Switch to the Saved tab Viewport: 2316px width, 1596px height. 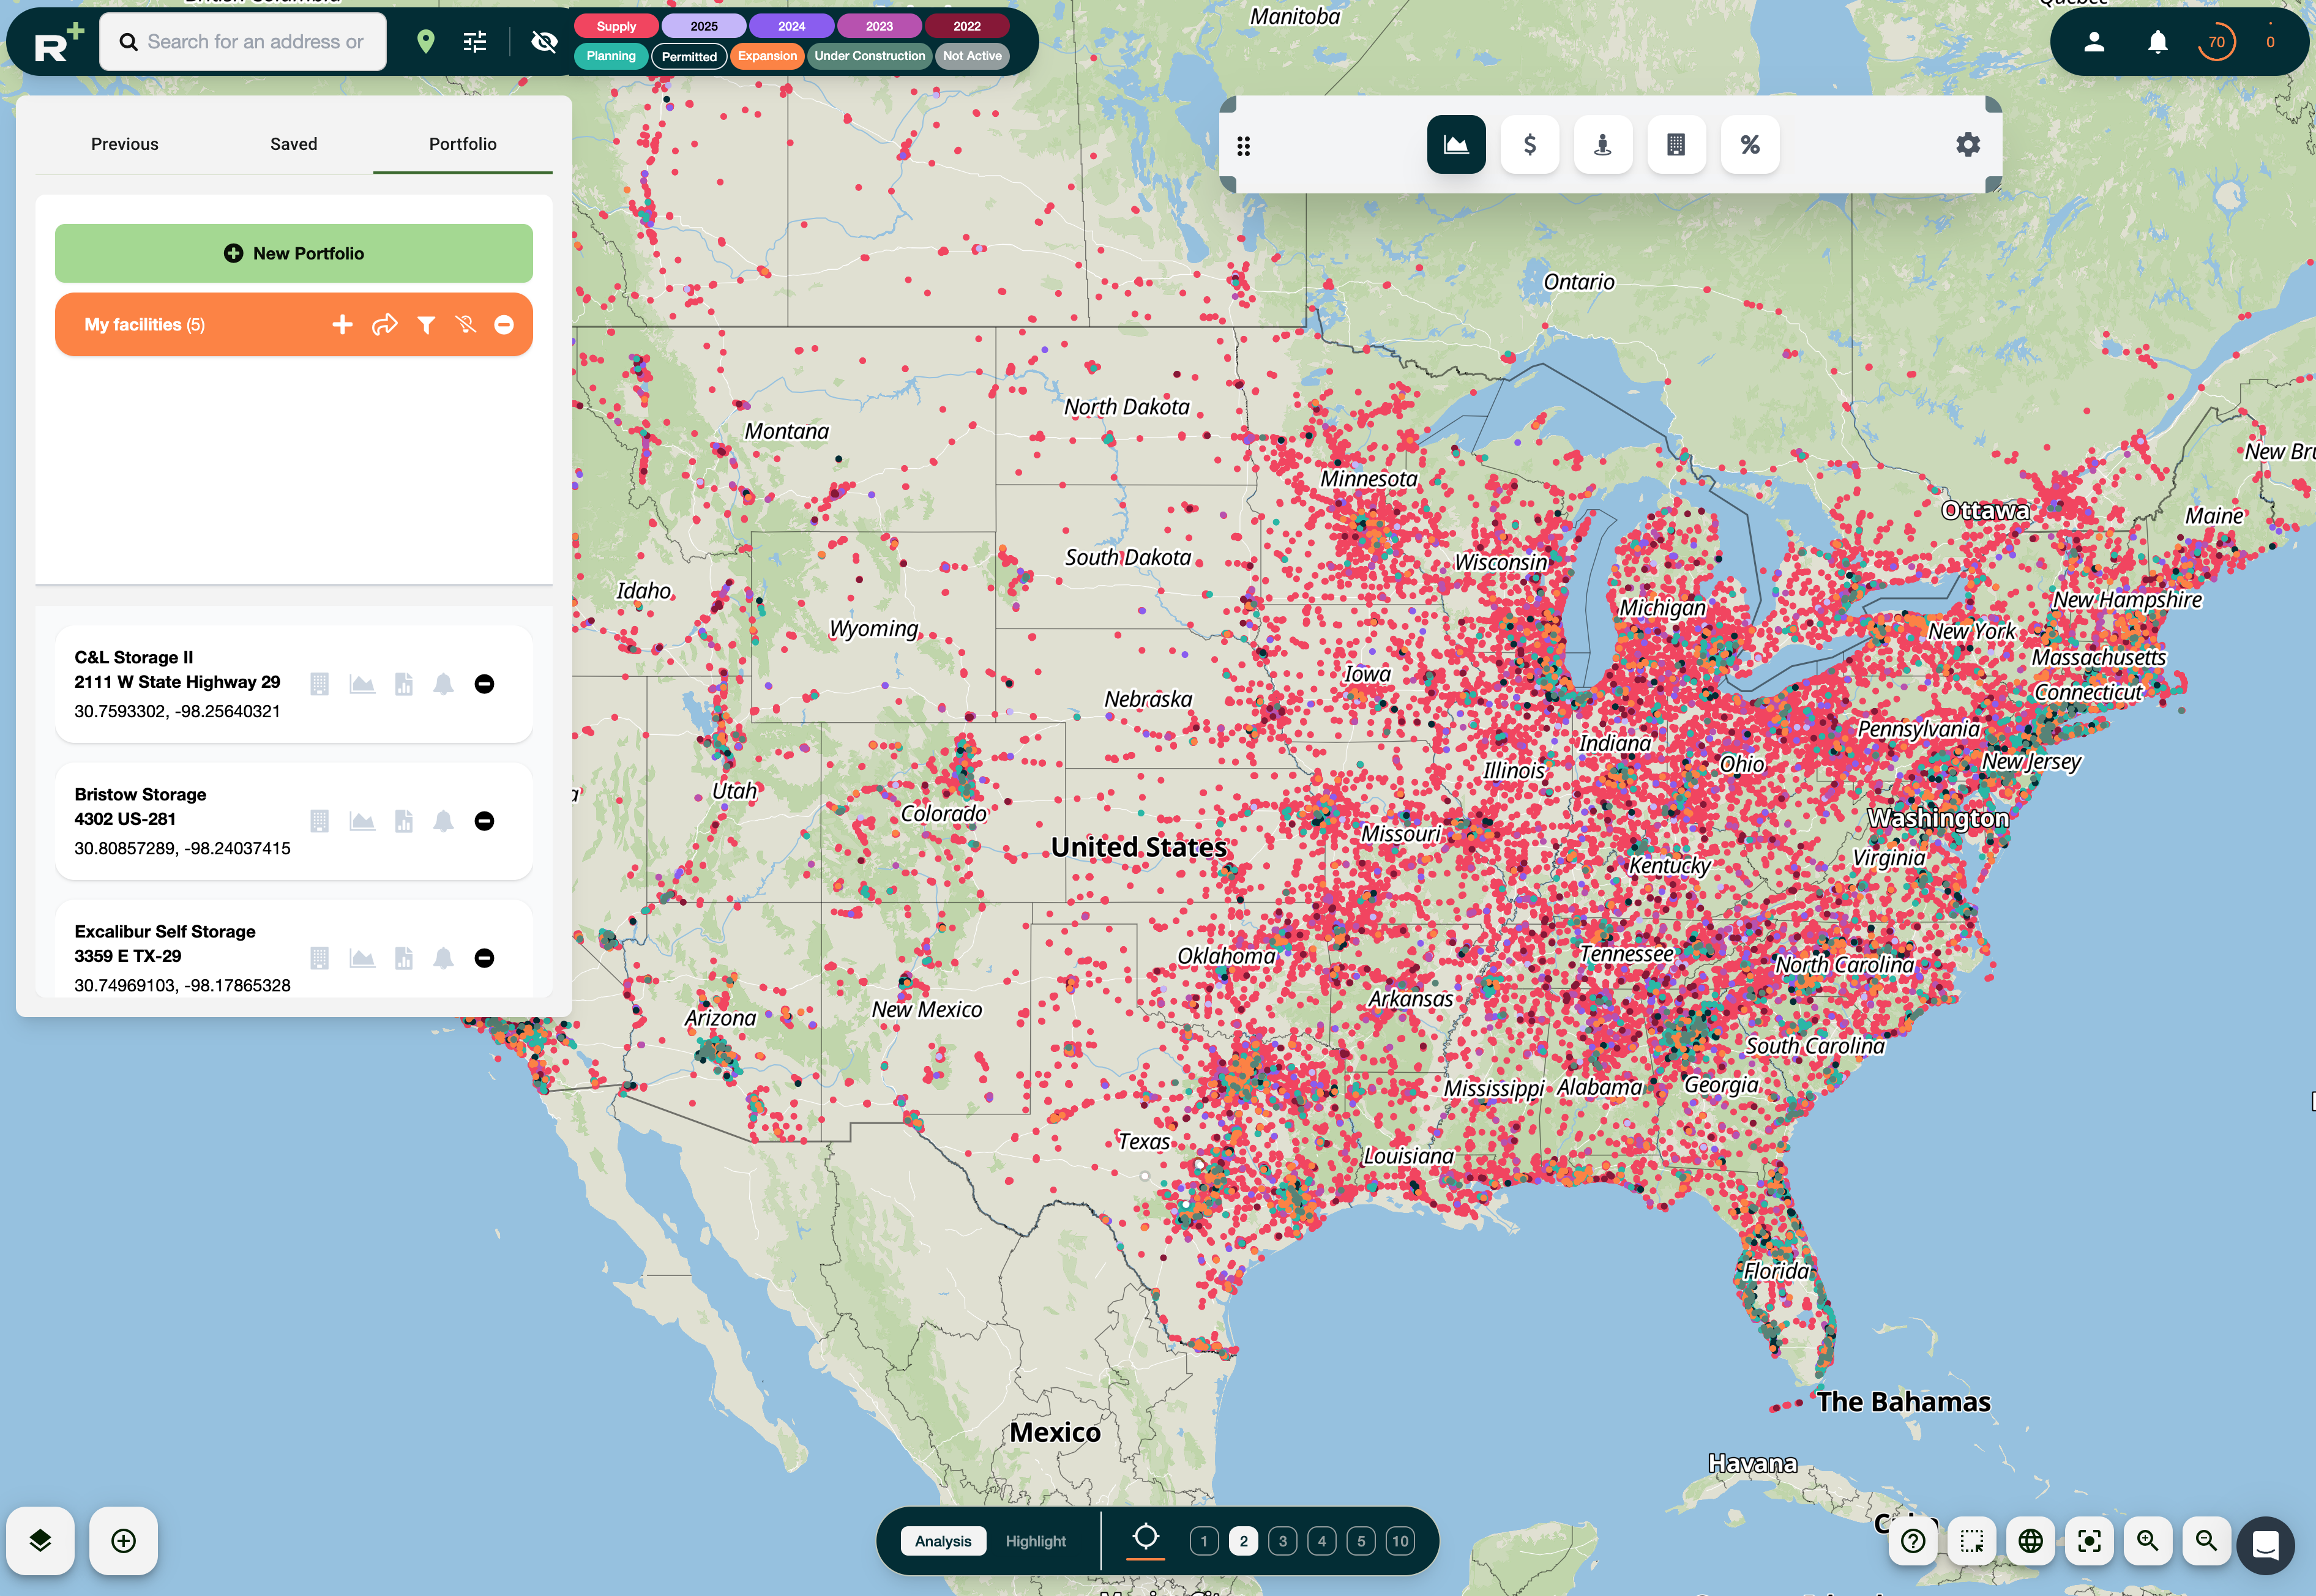tap(293, 144)
